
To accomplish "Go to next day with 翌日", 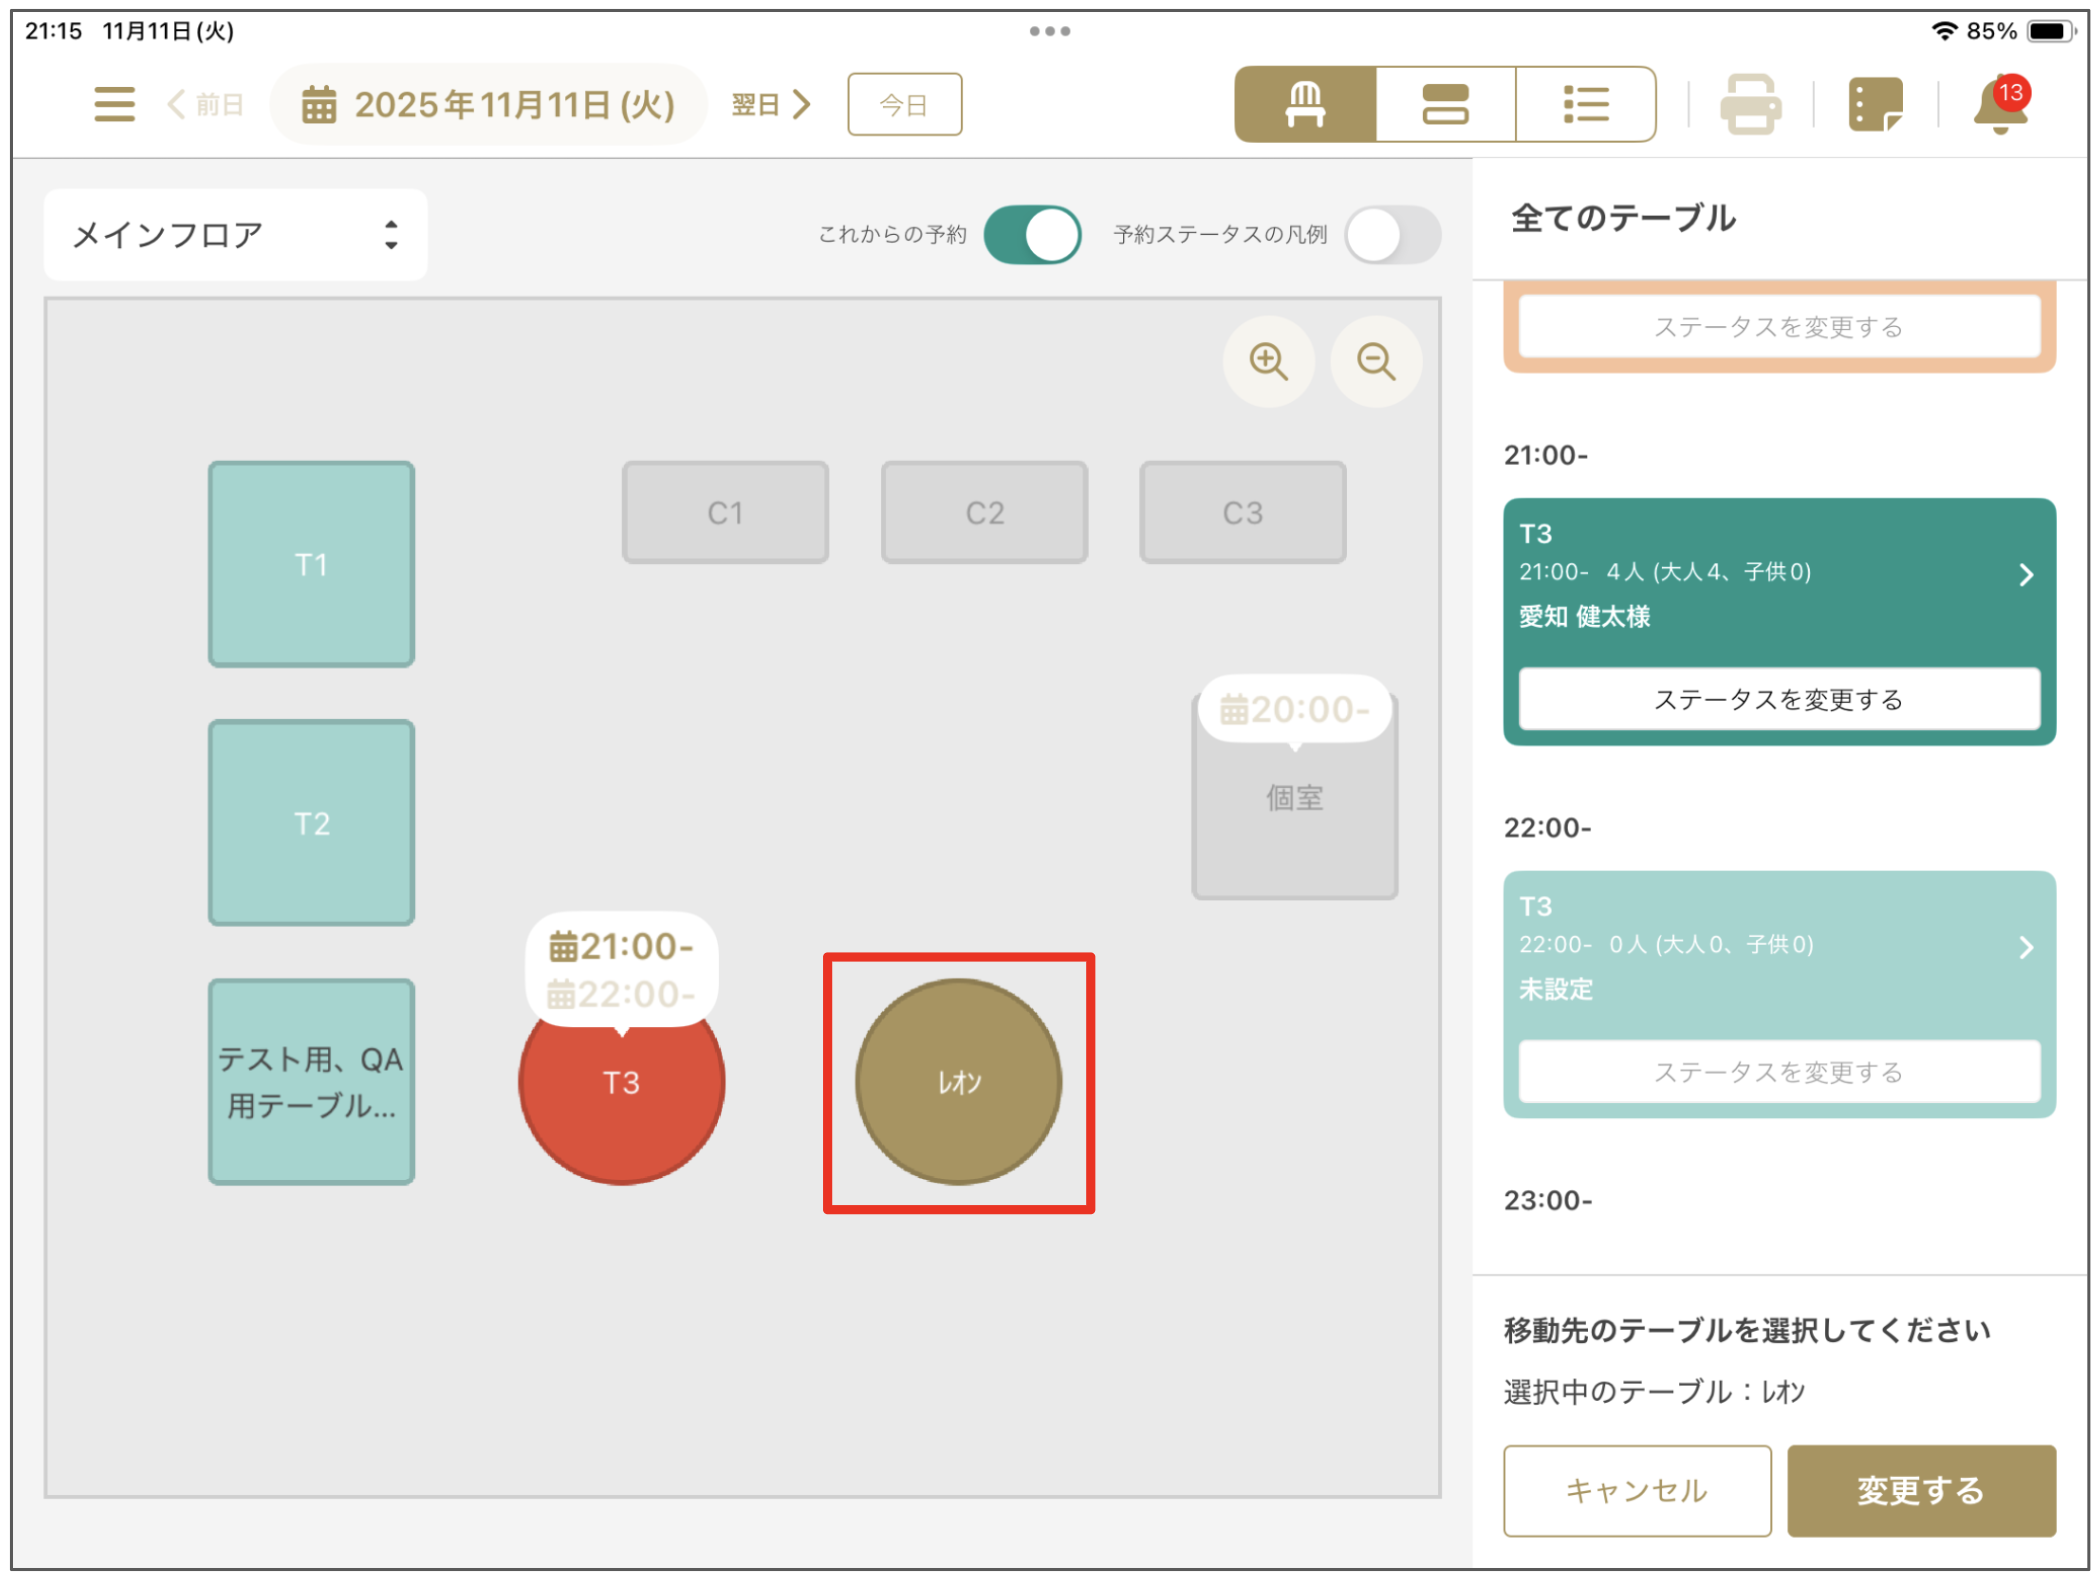I will tap(771, 104).
